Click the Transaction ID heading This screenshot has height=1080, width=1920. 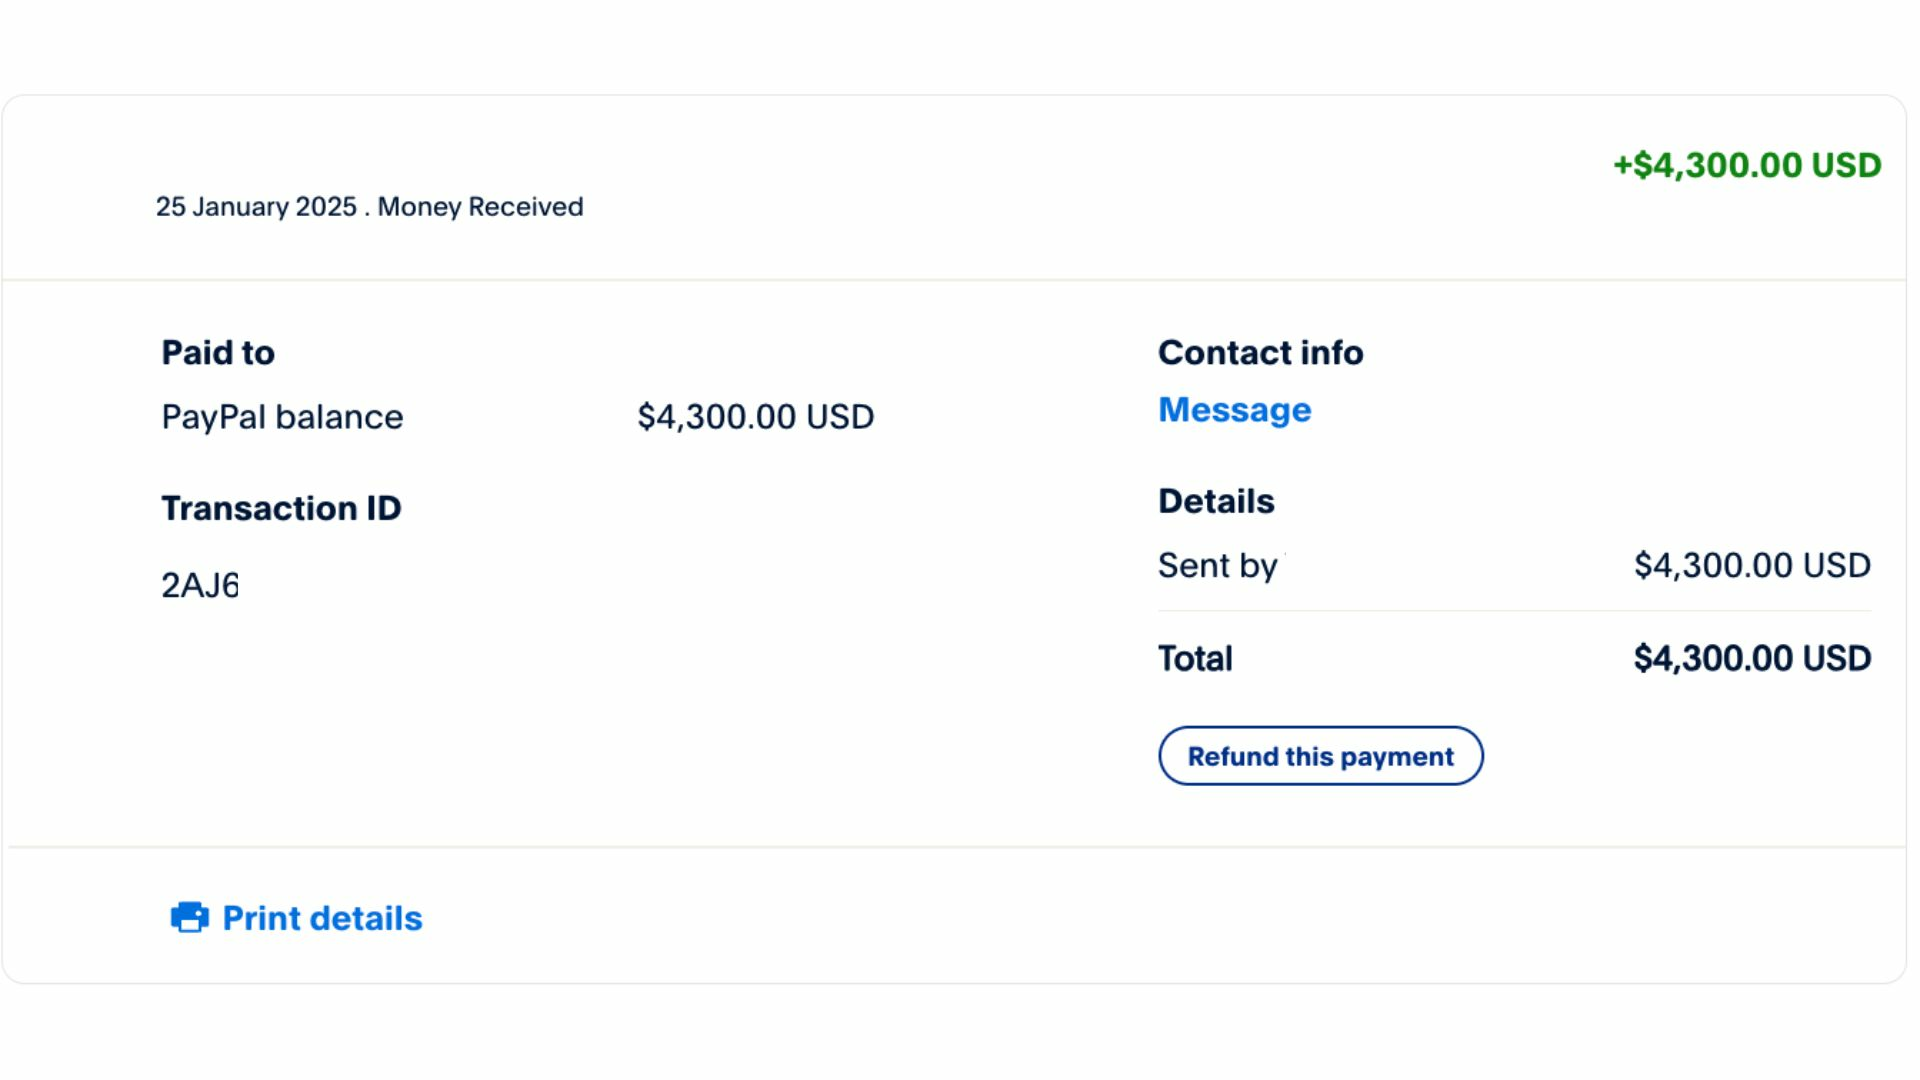click(x=281, y=508)
